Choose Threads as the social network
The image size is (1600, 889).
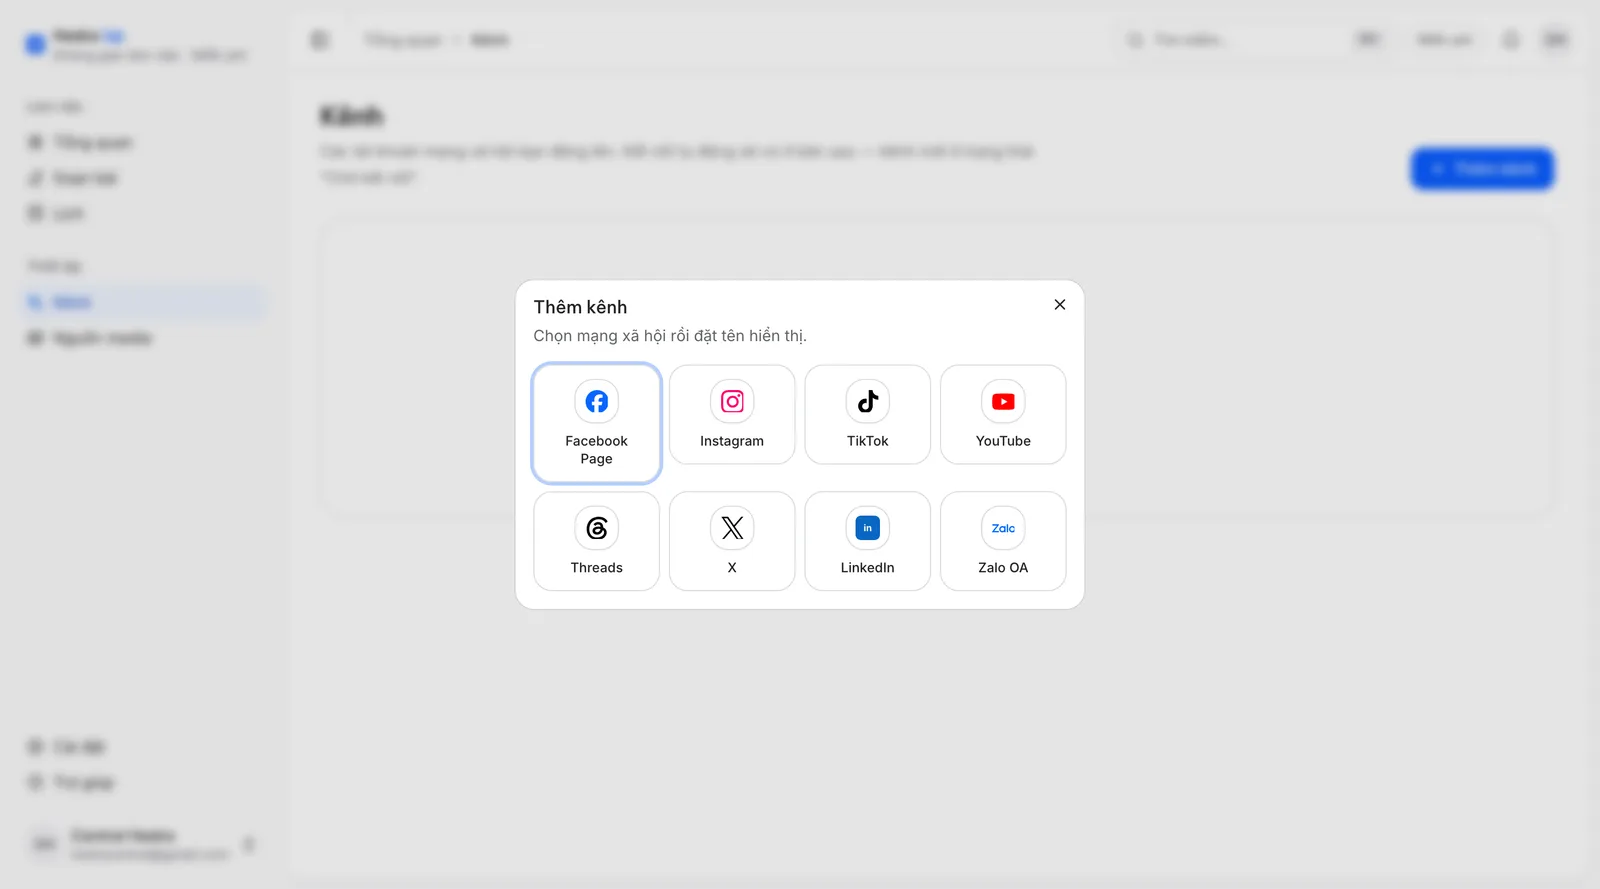[x=596, y=541]
